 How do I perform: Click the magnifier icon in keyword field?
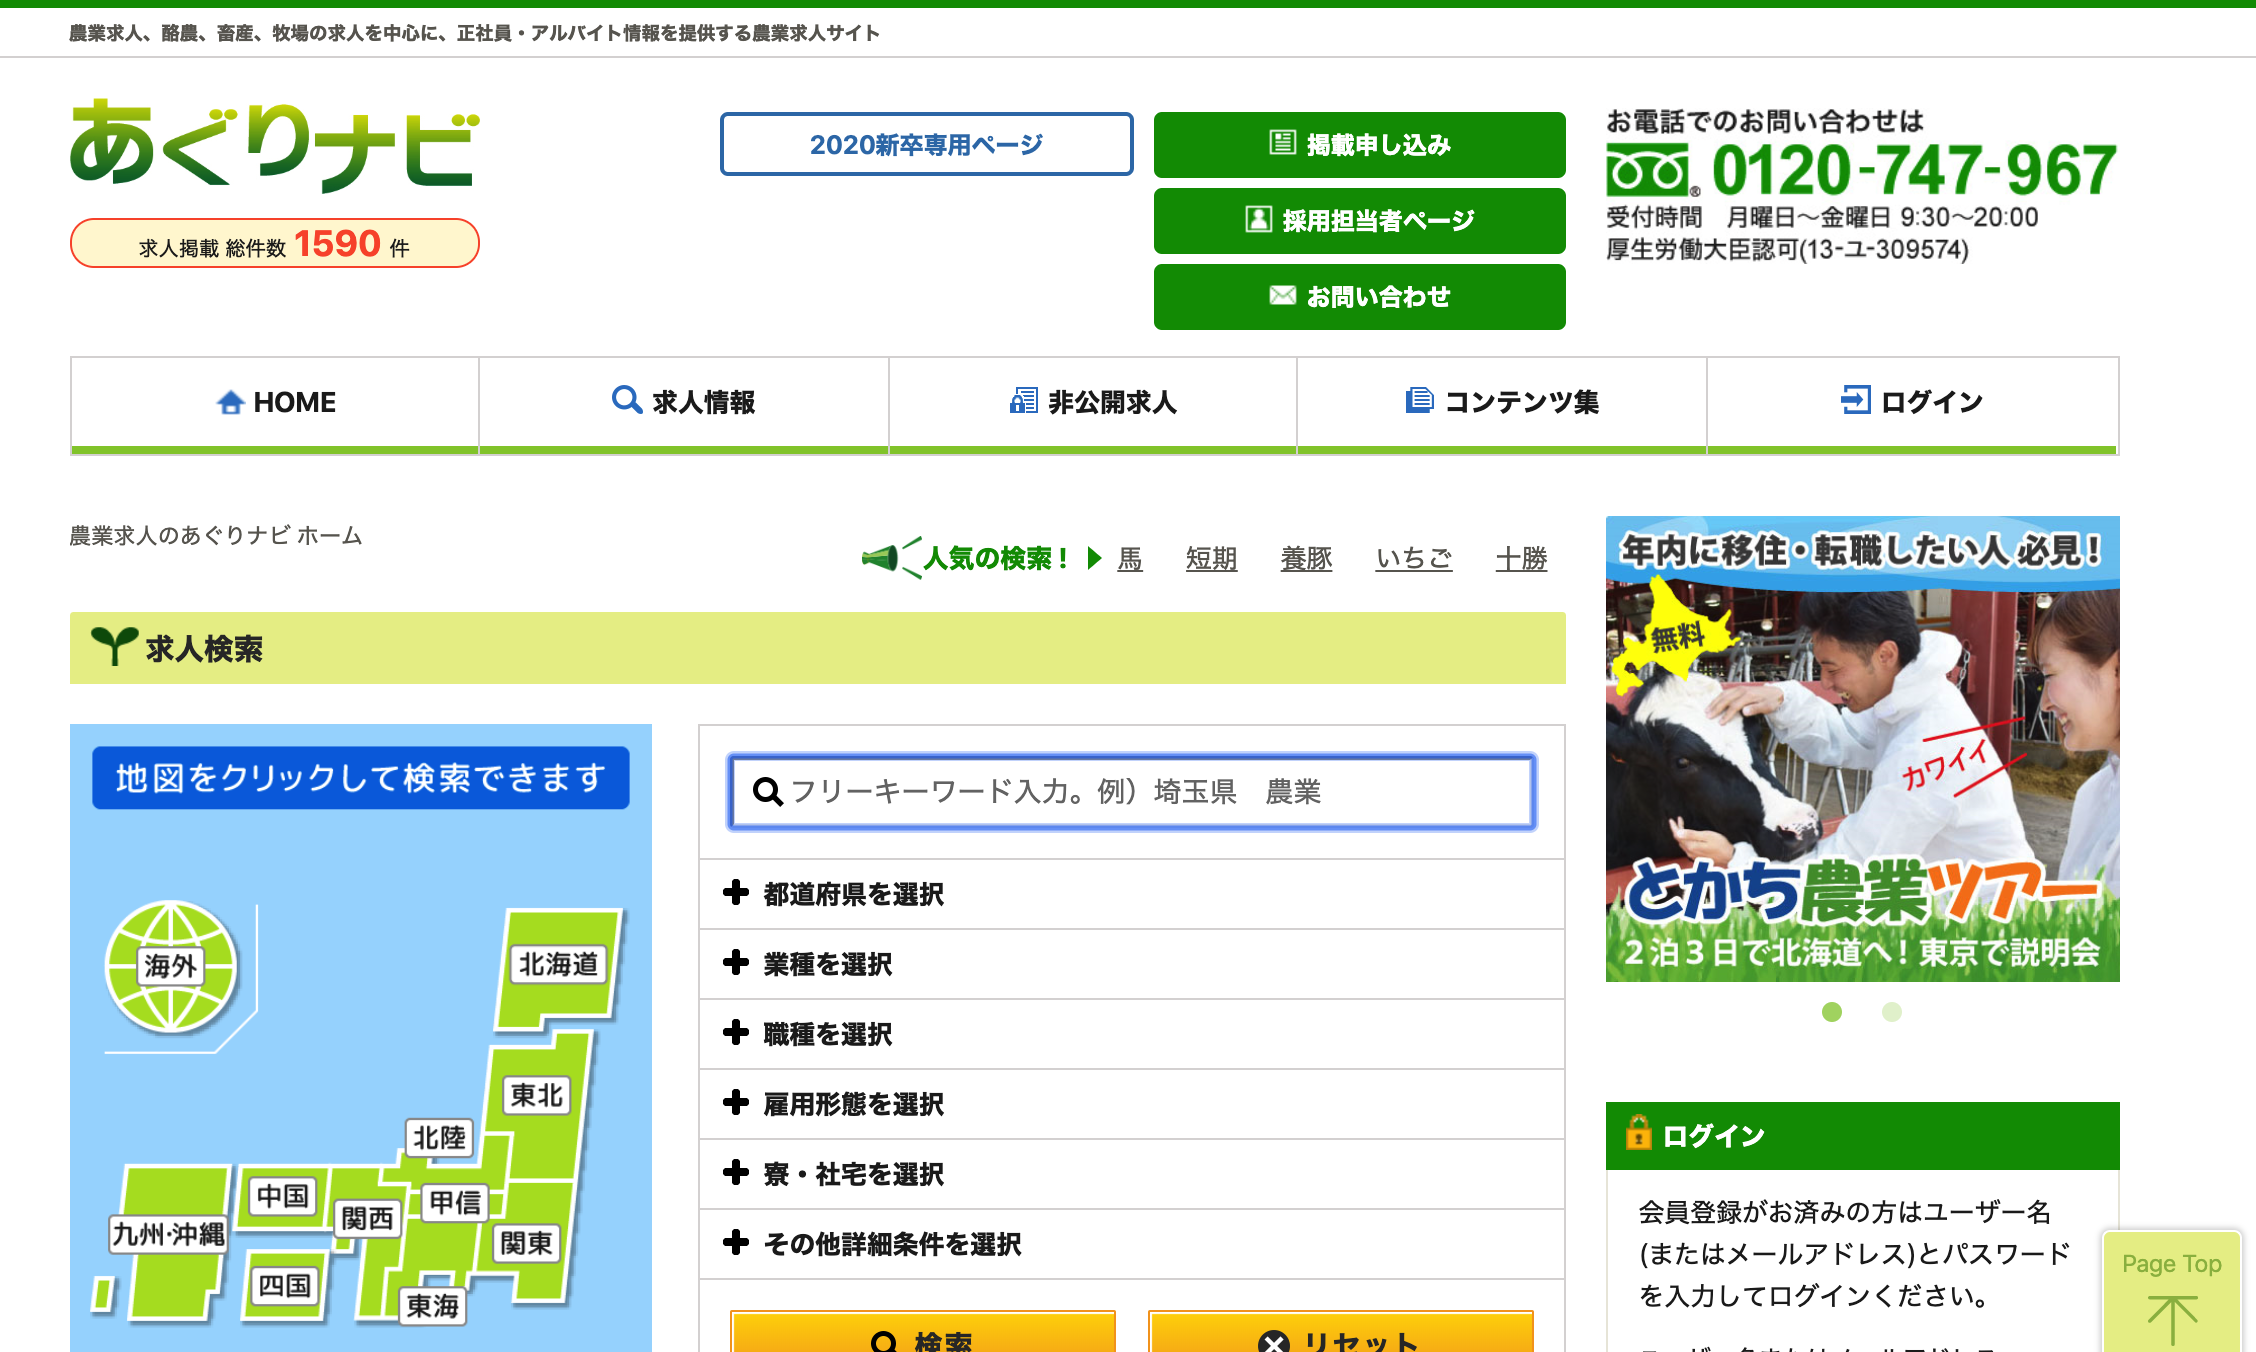[767, 792]
